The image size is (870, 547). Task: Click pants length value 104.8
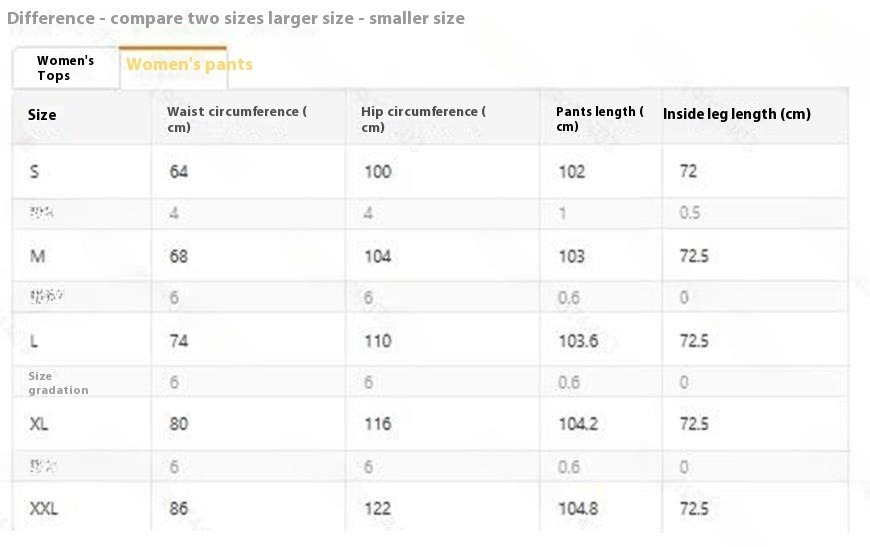tap(577, 509)
